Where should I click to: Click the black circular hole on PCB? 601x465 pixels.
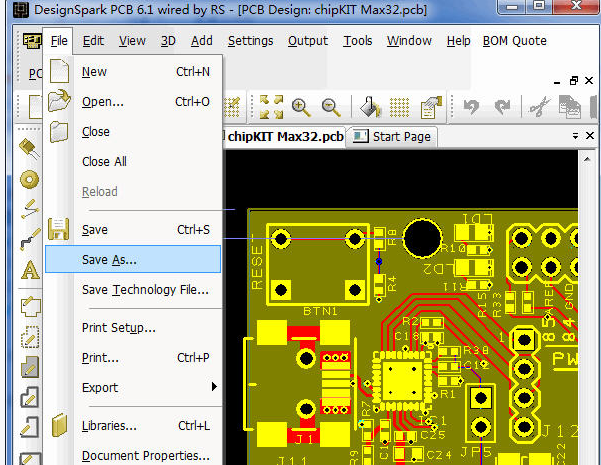424,238
